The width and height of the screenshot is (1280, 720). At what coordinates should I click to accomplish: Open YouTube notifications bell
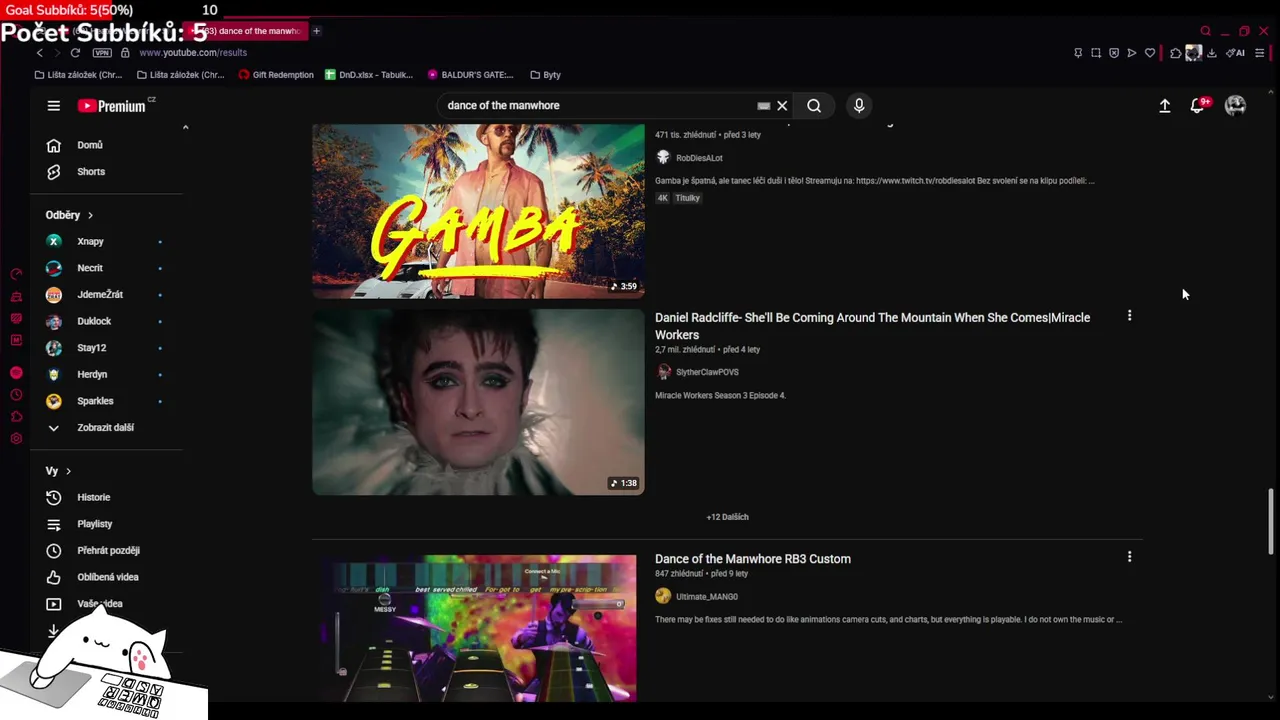1197,106
